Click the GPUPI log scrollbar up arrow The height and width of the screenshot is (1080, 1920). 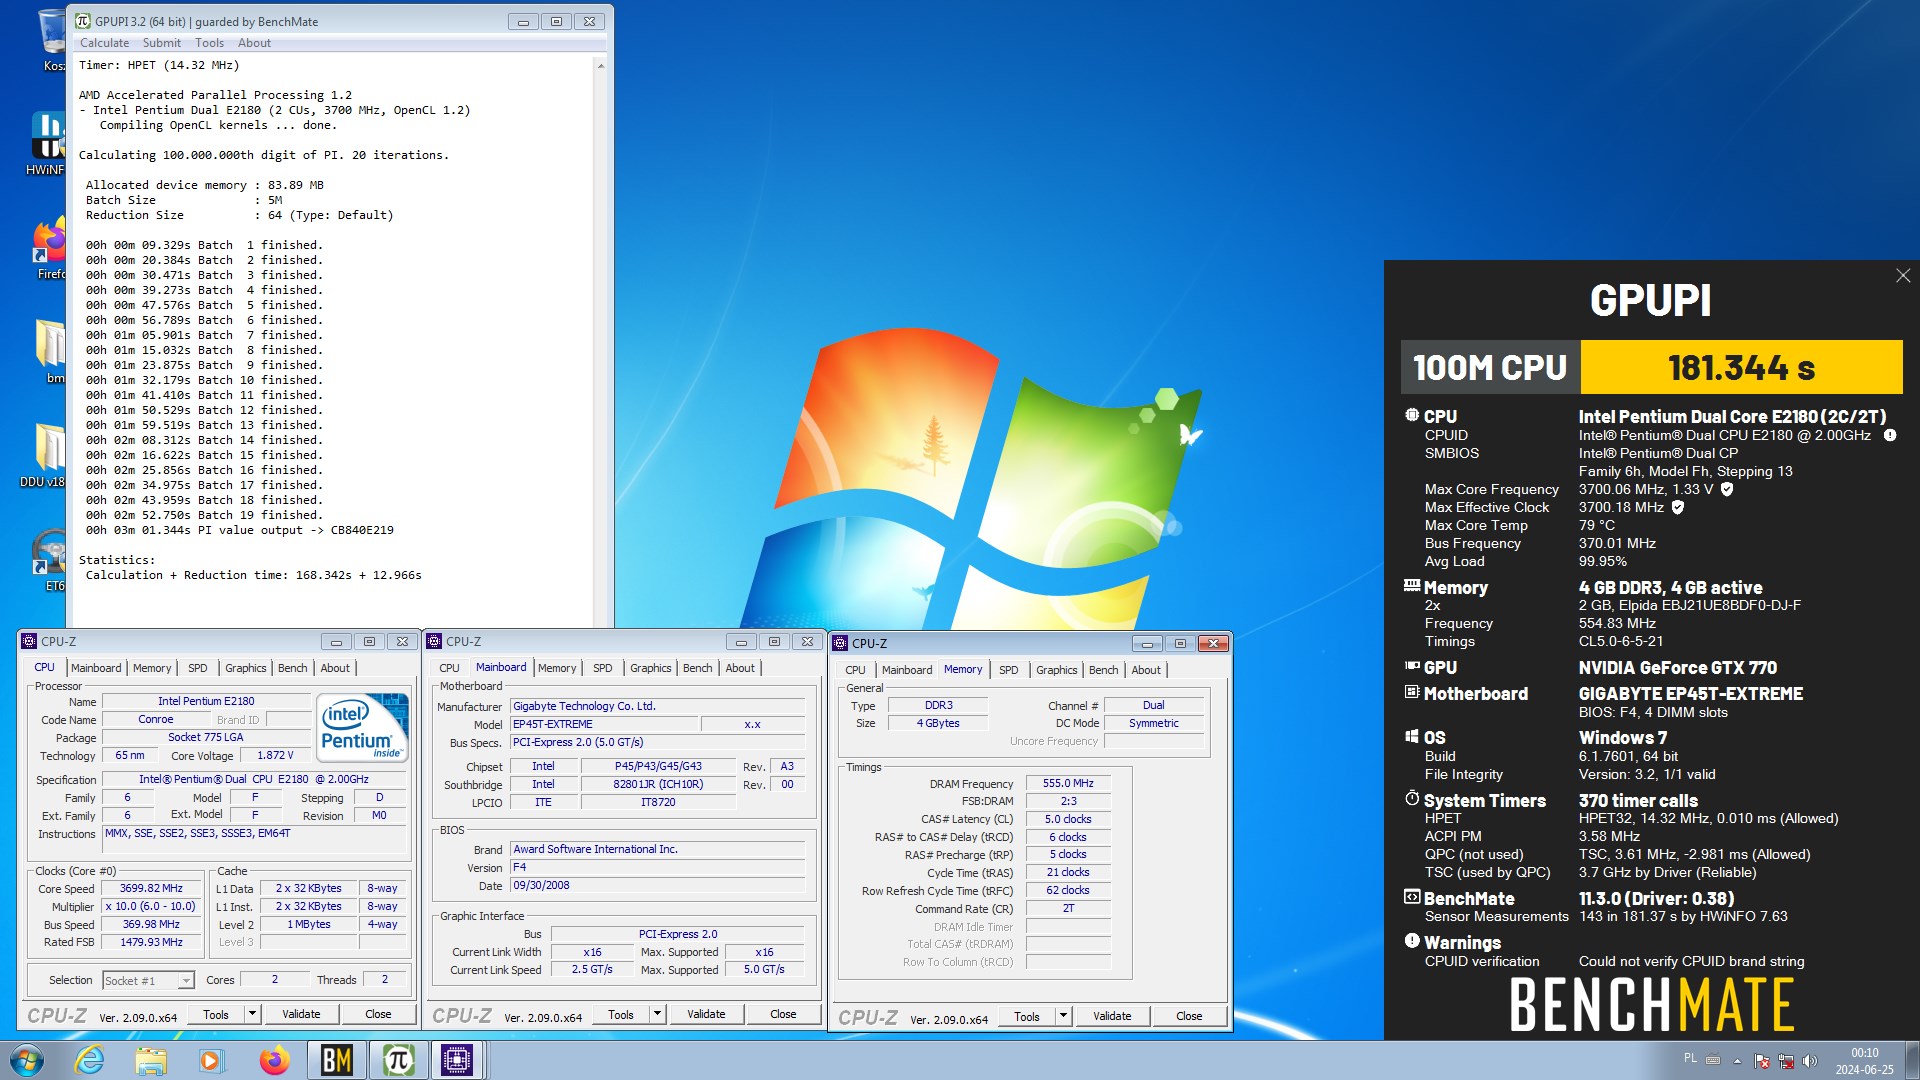[601, 66]
